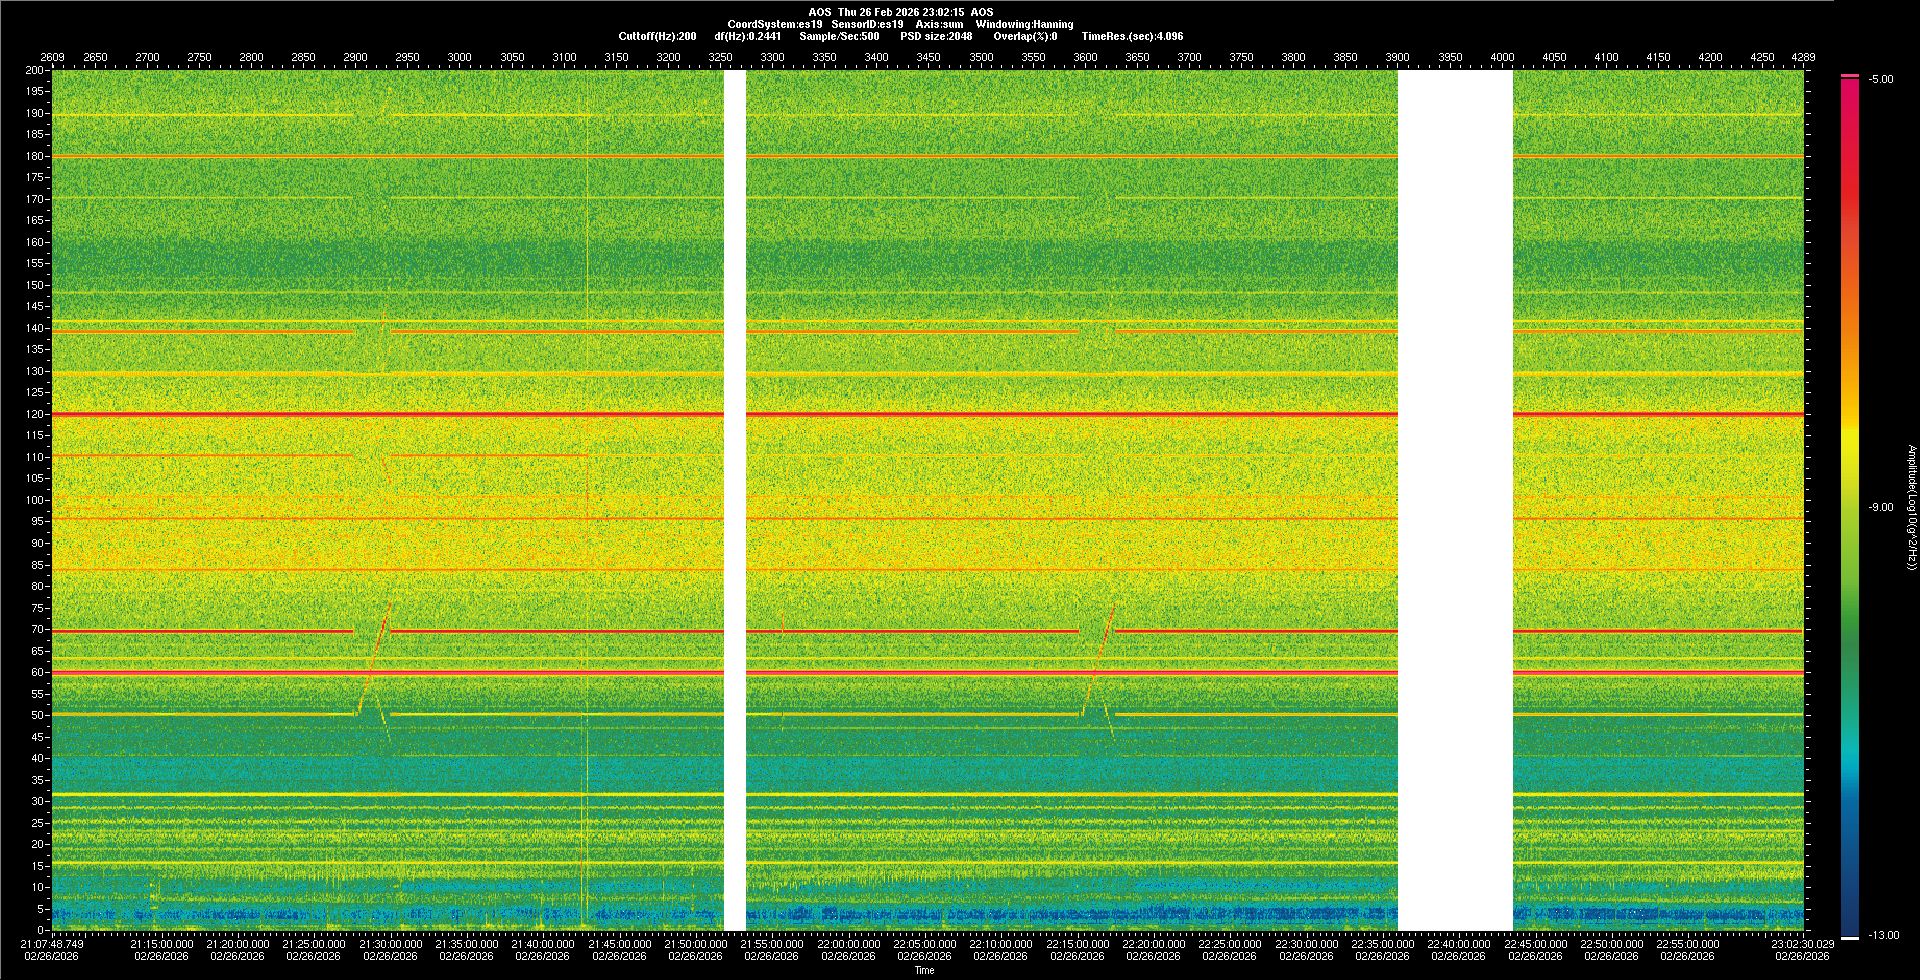Click the CoordSystem:es19 label
The image size is (1920, 980).
click(x=775, y=24)
